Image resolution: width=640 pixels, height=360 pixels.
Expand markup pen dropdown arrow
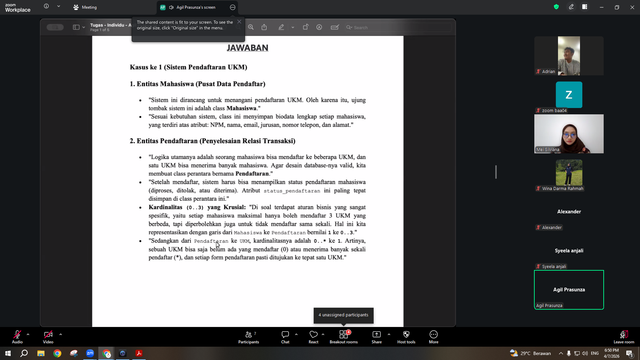point(293,27)
